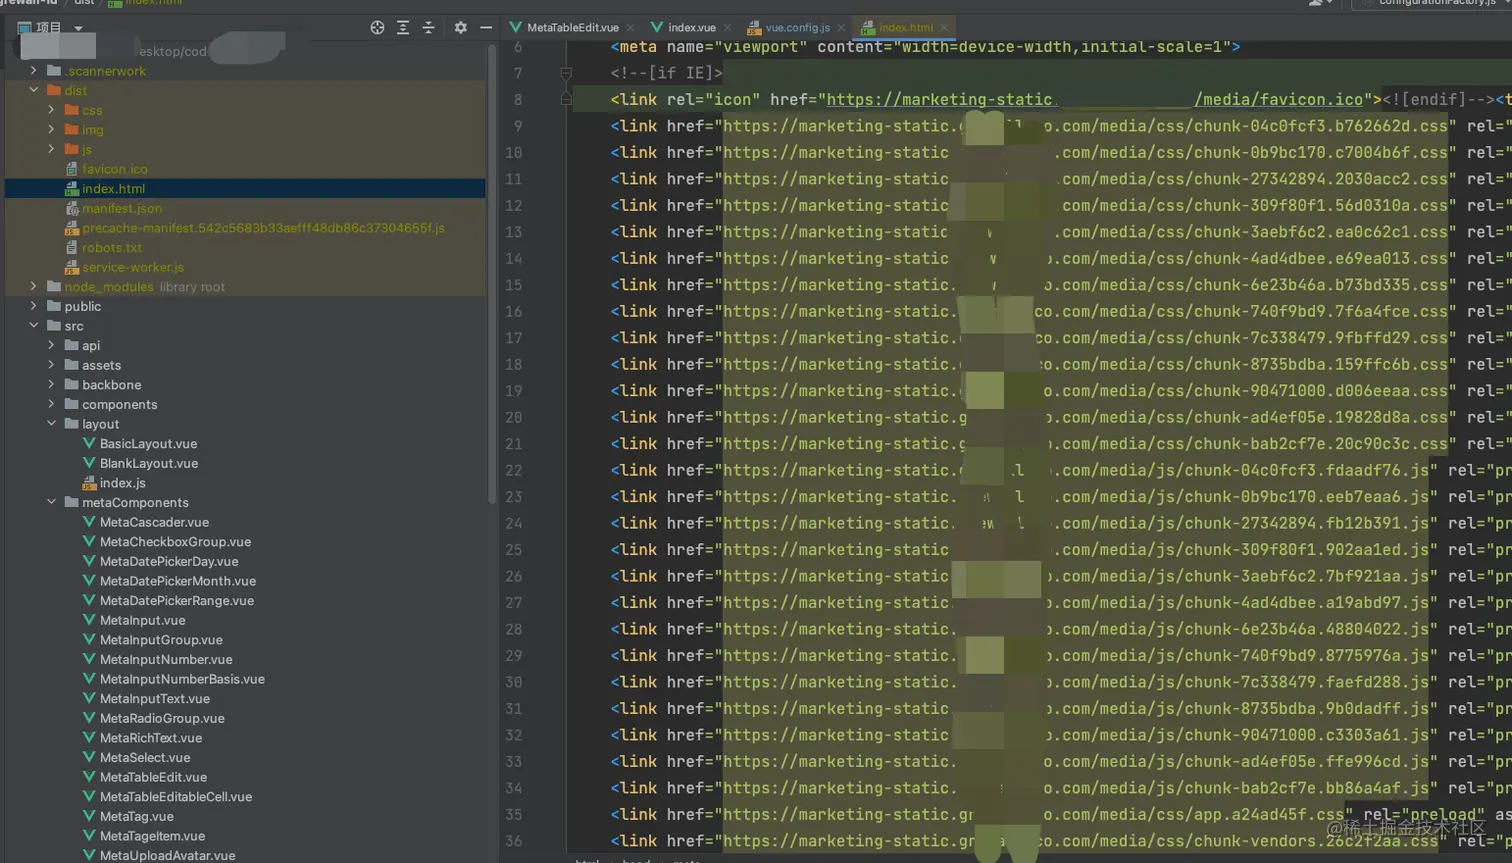Switch to the index.vue editor tab

691,28
